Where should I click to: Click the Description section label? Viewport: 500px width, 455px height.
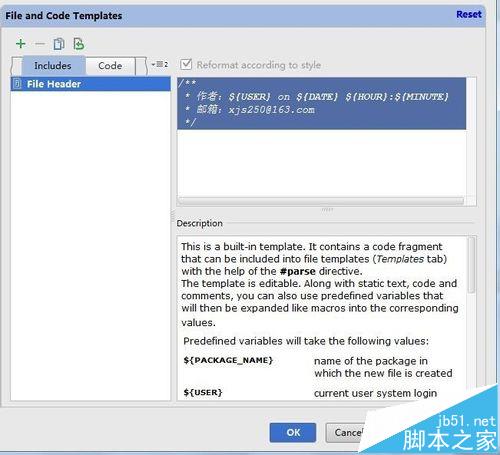200,223
